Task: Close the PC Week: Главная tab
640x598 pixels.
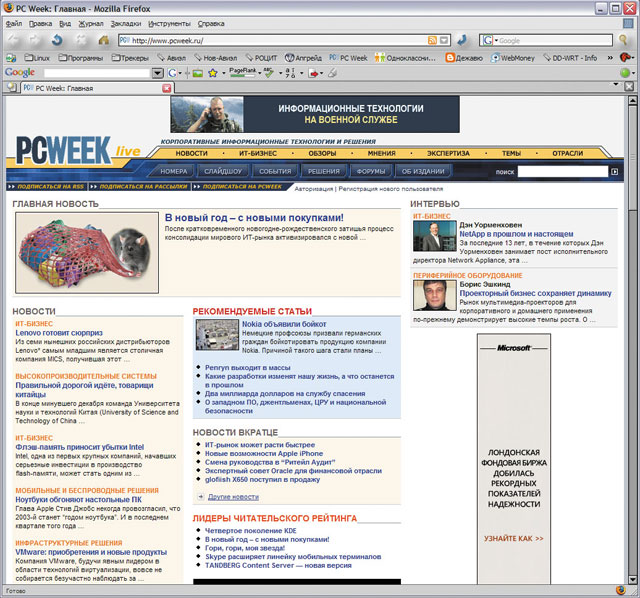Action: point(167,88)
